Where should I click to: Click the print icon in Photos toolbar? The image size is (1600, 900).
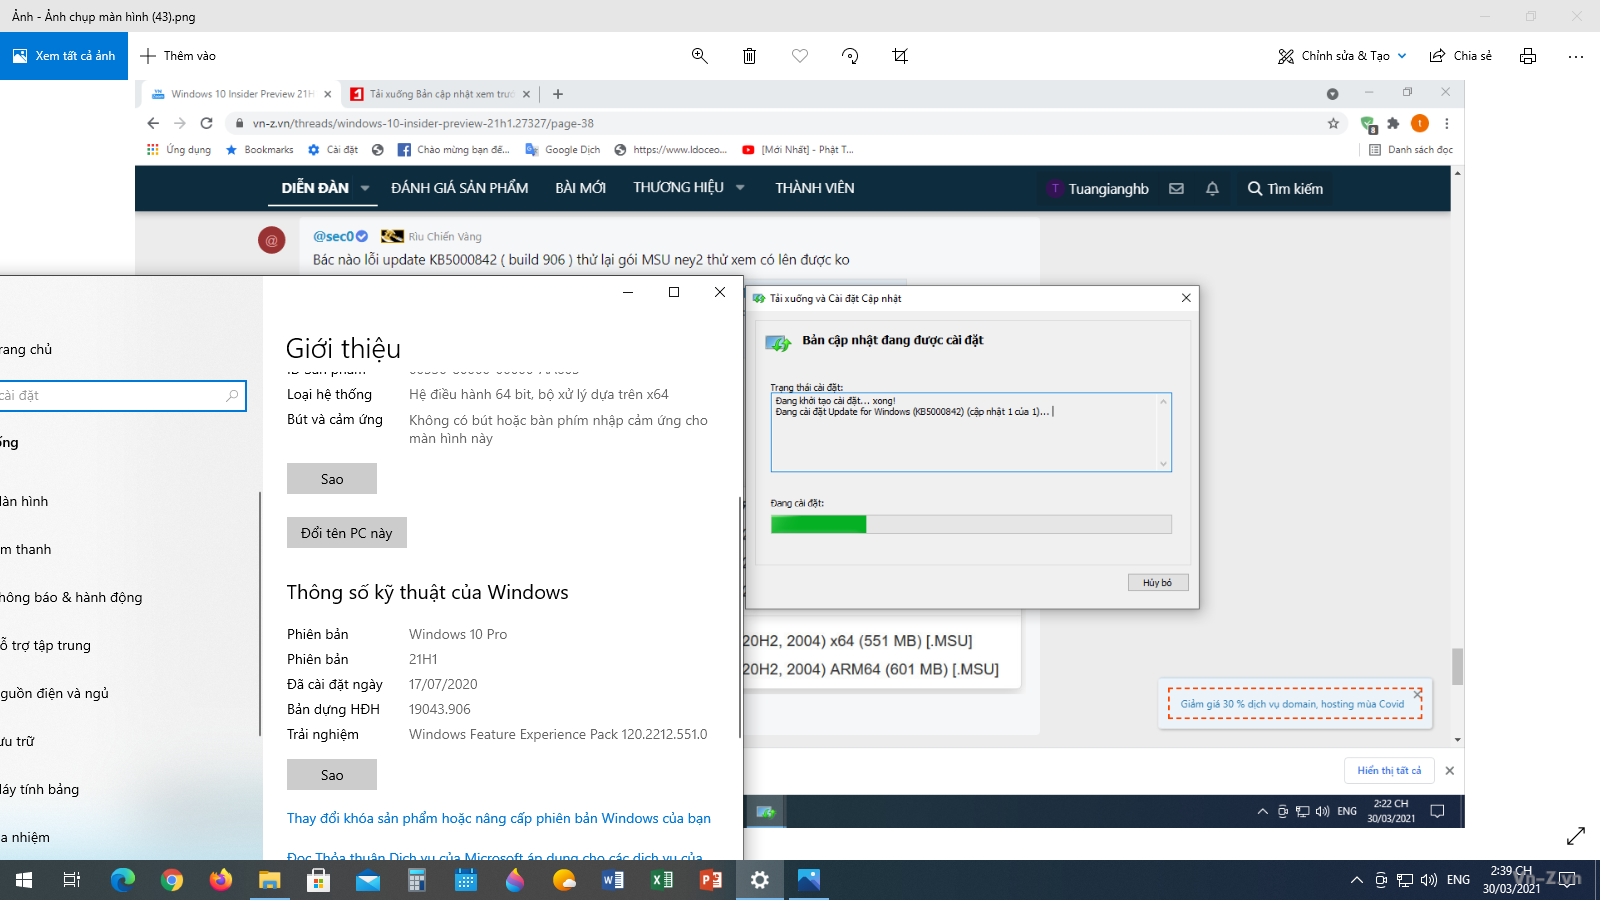pos(1528,56)
